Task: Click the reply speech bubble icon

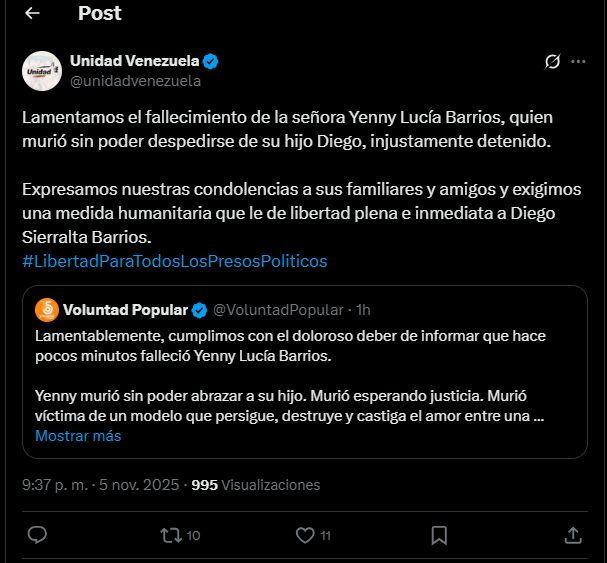Action: 37,535
